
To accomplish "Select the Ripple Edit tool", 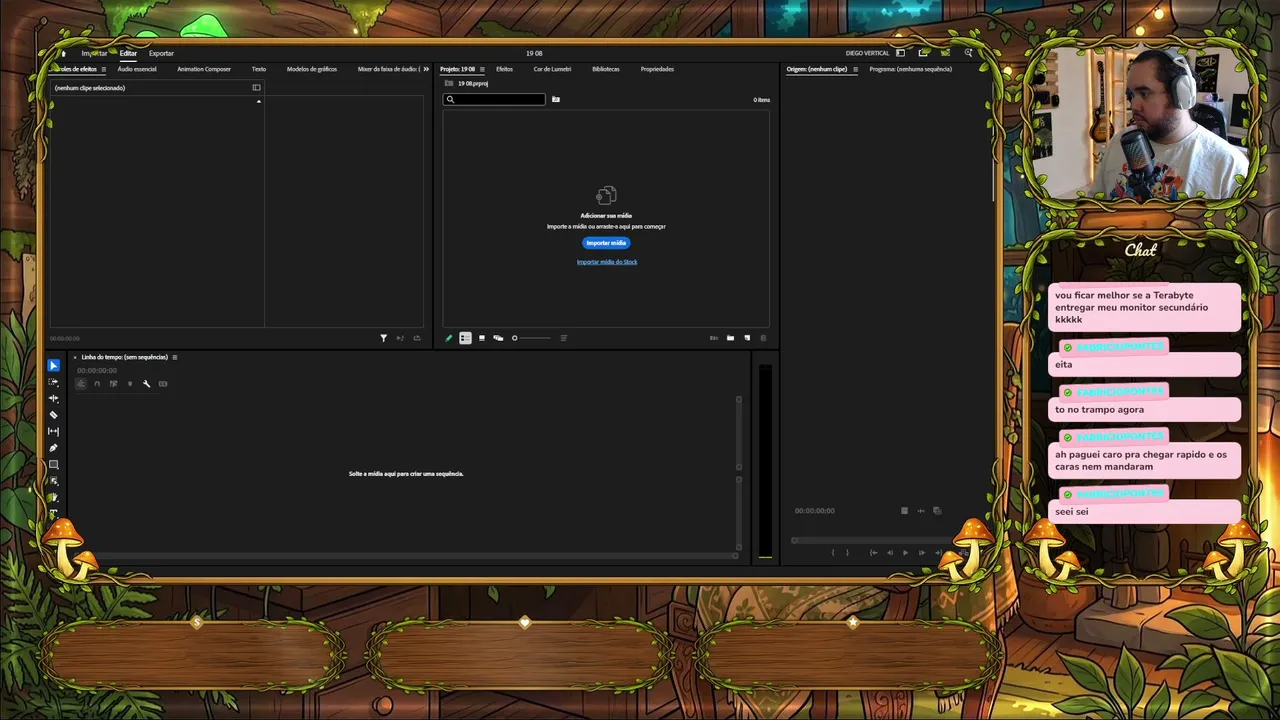I will point(54,398).
